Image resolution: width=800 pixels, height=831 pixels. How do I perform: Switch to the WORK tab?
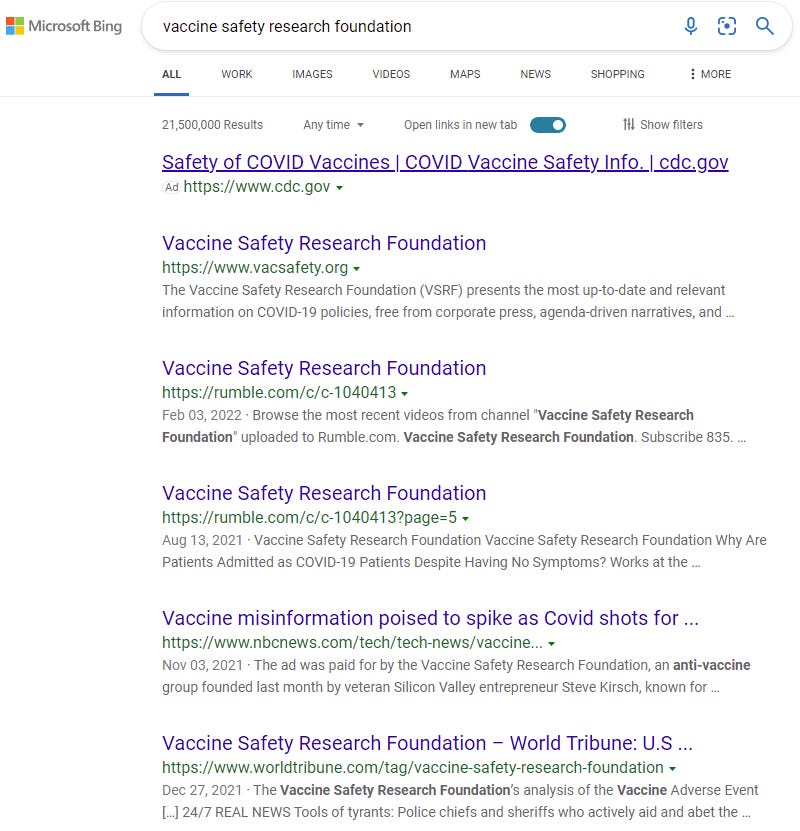pos(237,74)
